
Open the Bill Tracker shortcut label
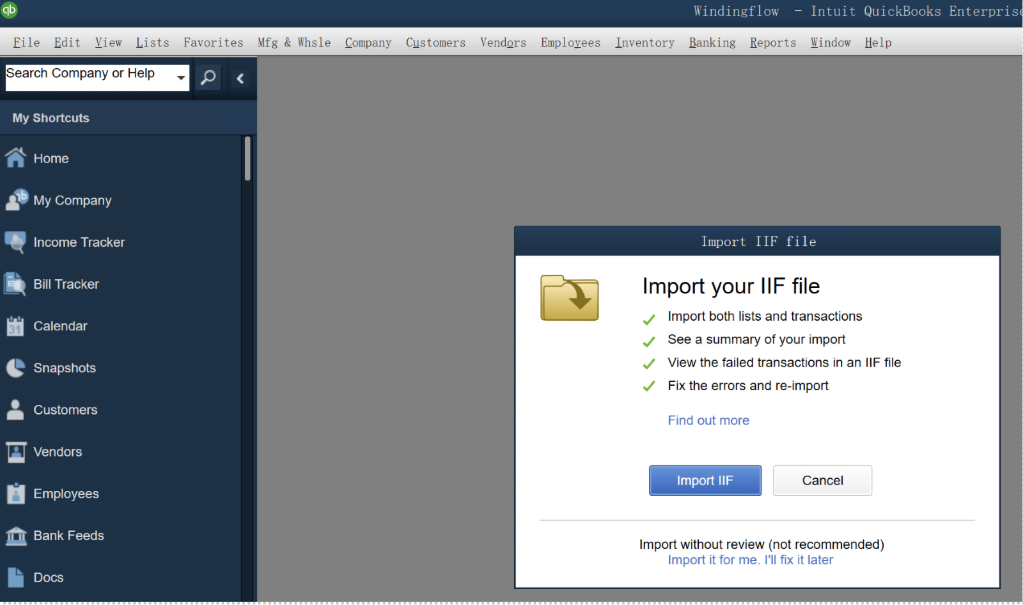point(66,284)
